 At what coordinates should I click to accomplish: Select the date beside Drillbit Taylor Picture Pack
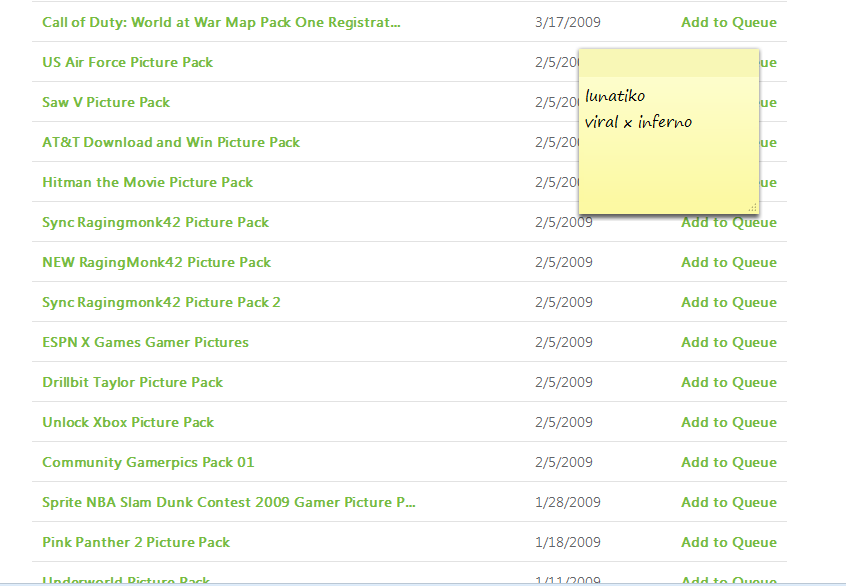point(564,382)
